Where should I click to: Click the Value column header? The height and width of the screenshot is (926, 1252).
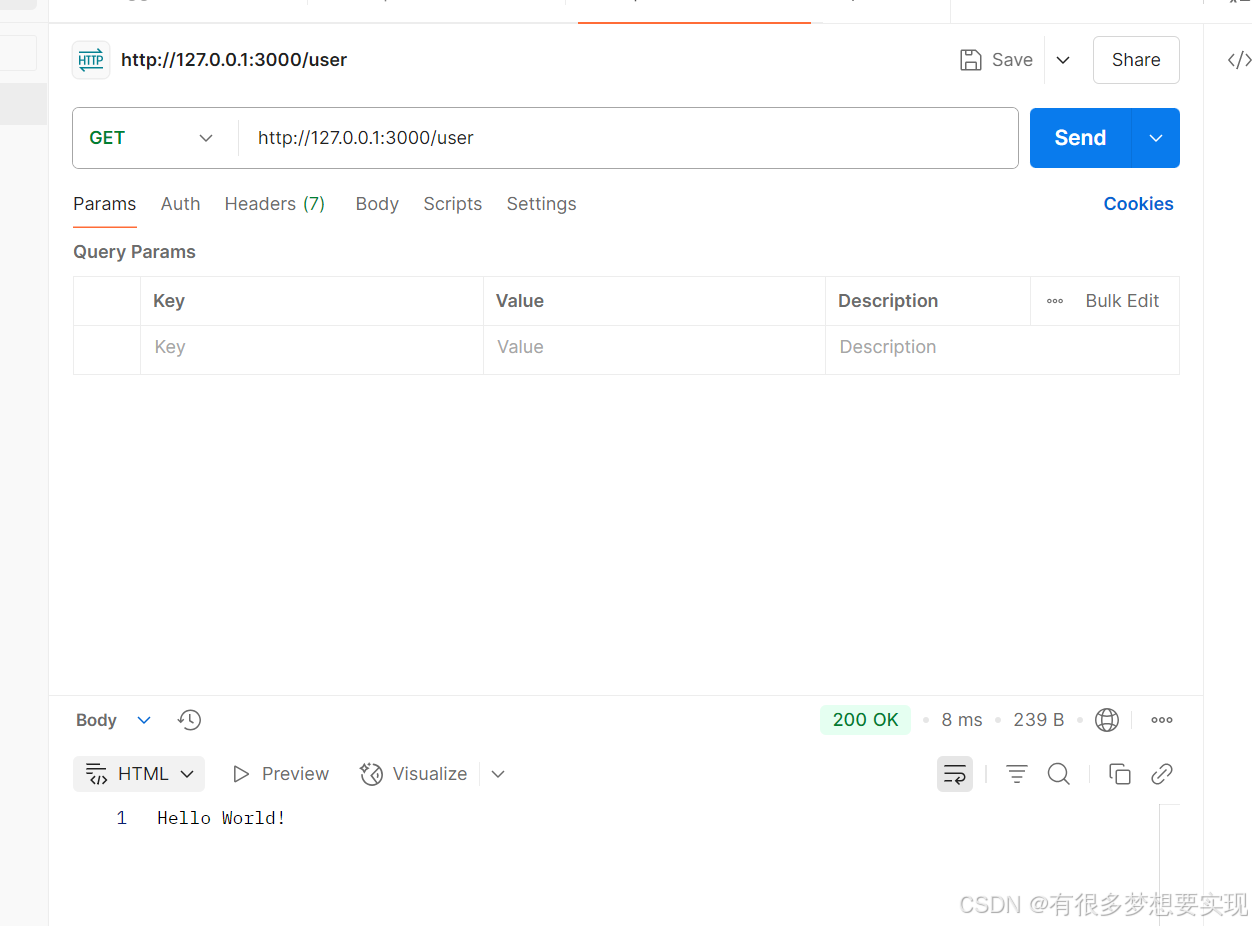[520, 301]
